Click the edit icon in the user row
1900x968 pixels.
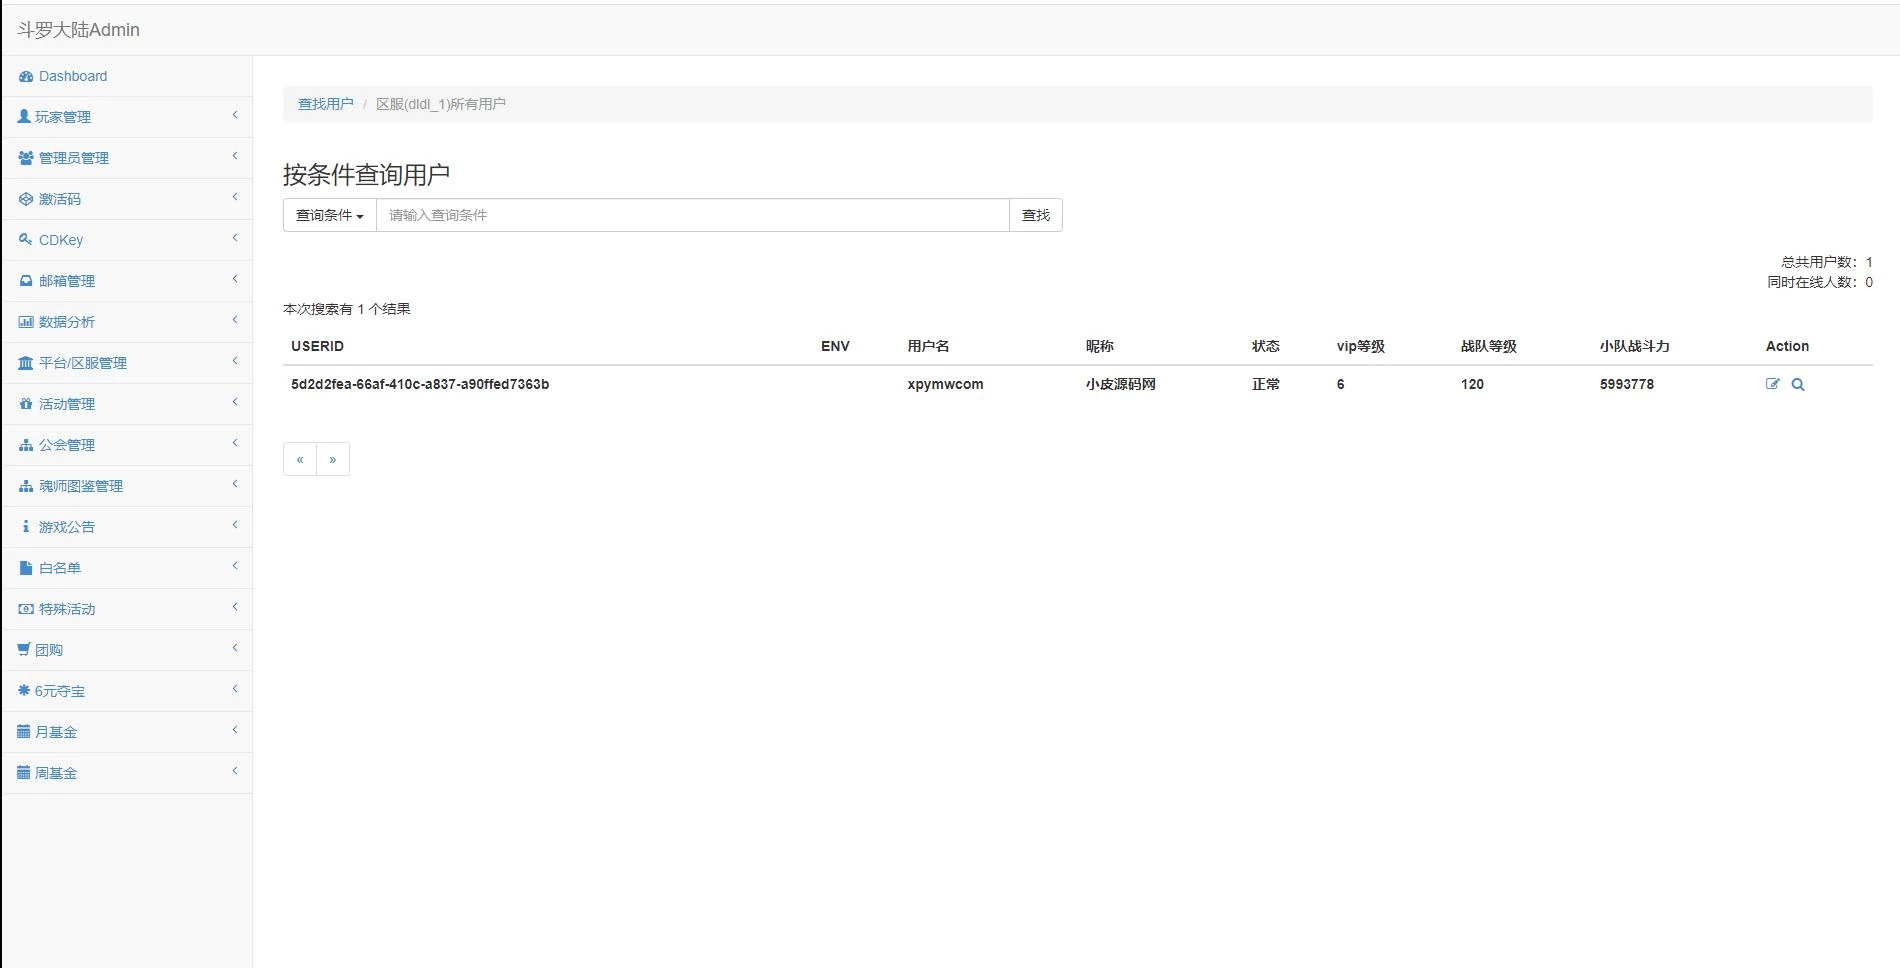[1772, 384]
